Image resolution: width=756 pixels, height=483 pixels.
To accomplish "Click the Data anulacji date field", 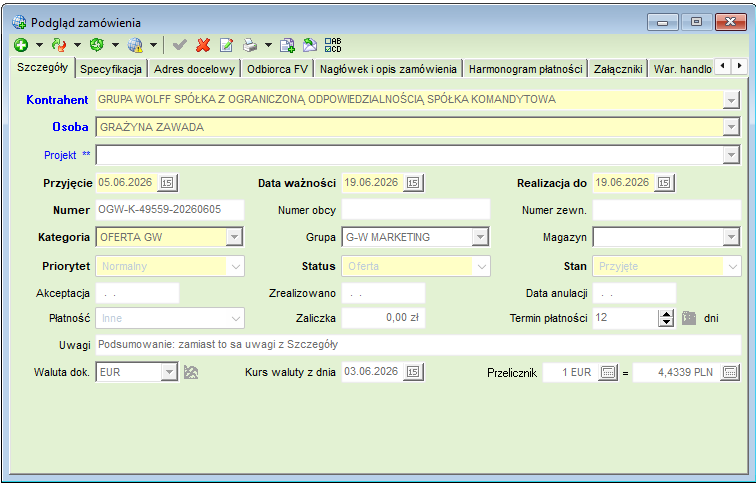I will (x=634, y=293).
